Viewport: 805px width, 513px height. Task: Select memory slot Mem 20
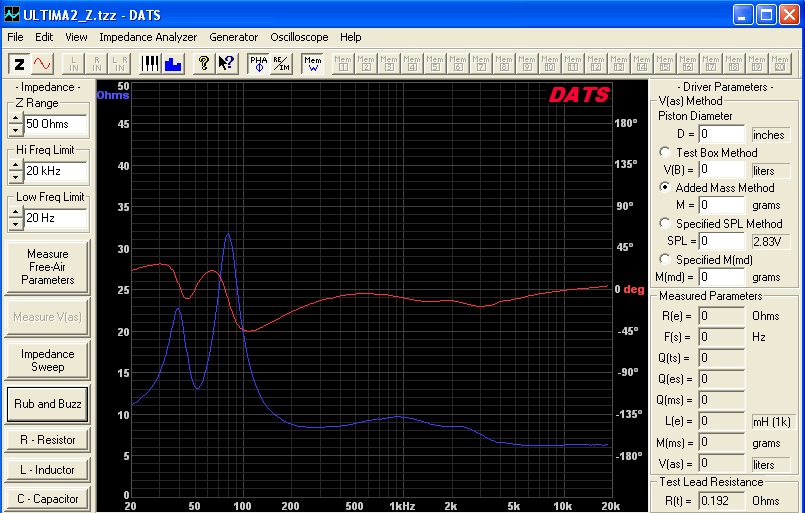(779, 64)
